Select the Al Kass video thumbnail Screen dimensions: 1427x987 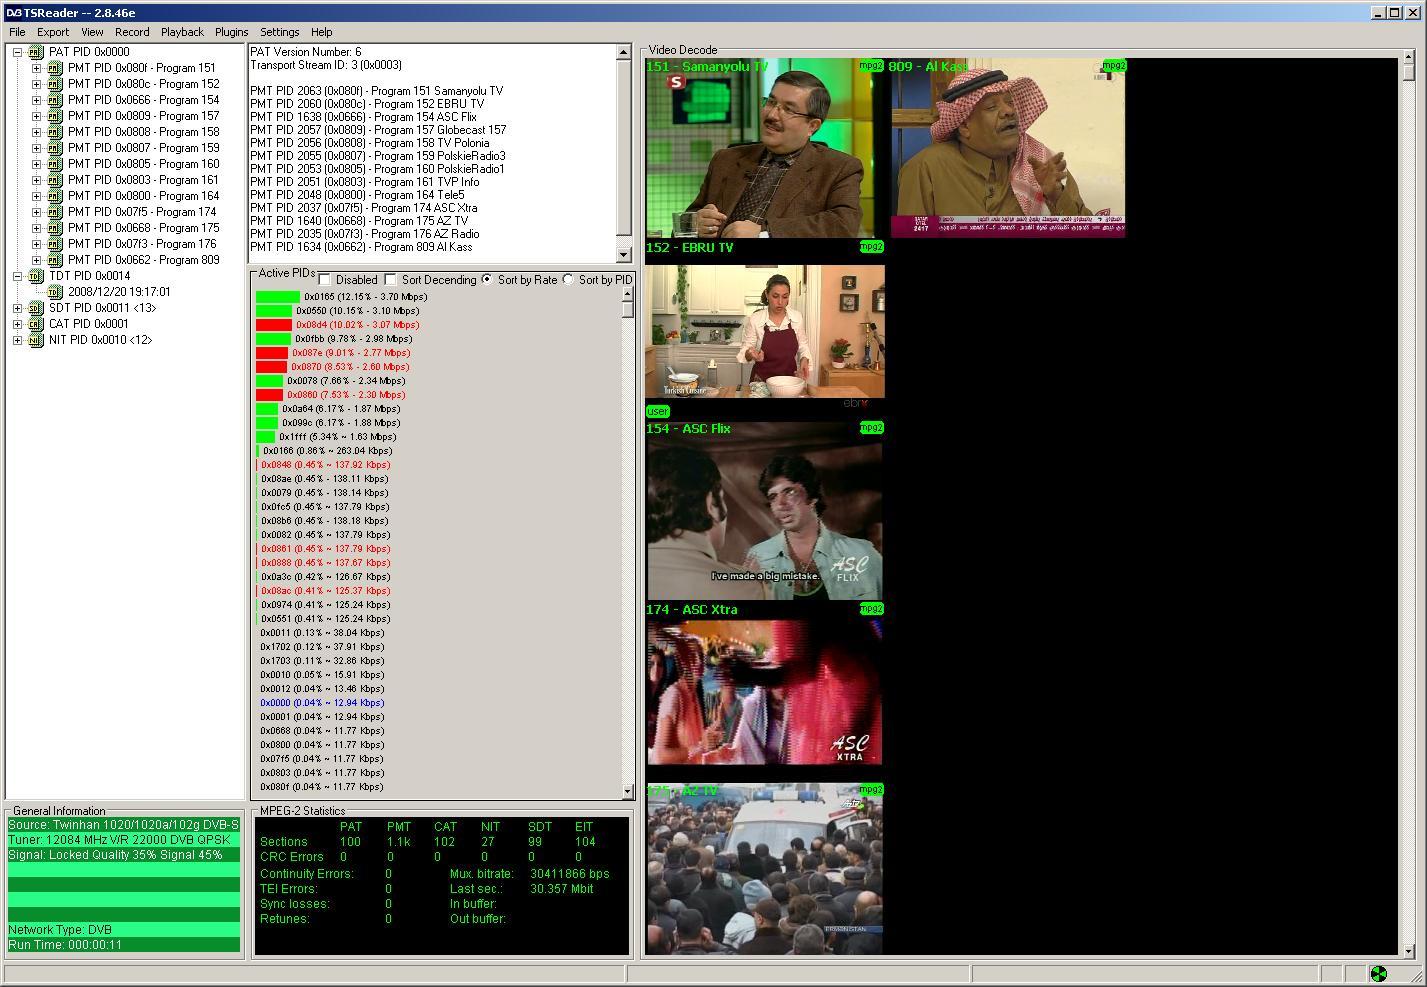pyautogui.click(x=1008, y=148)
